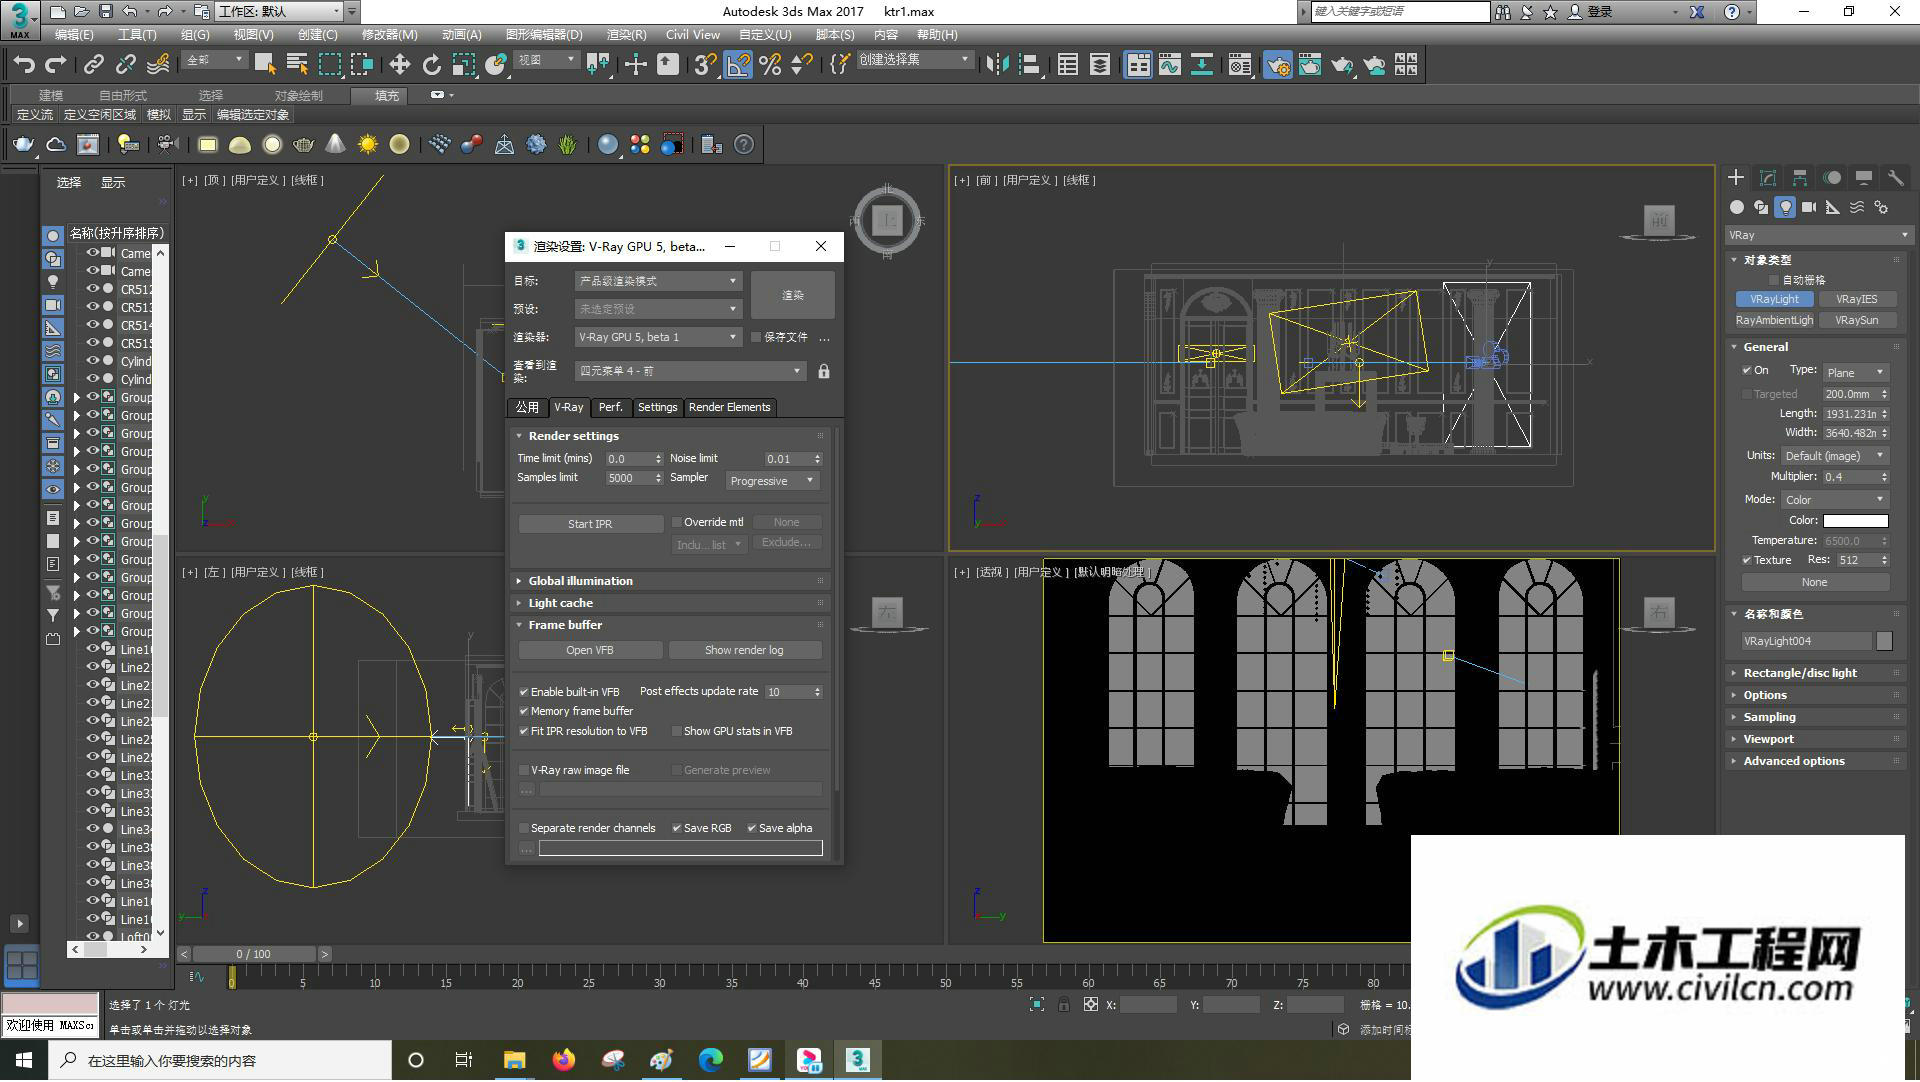The width and height of the screenshot is (1920, 1082).
Task: Click the VRayIES object type button
Action: pyautogui.click(x=1856, y=300)
